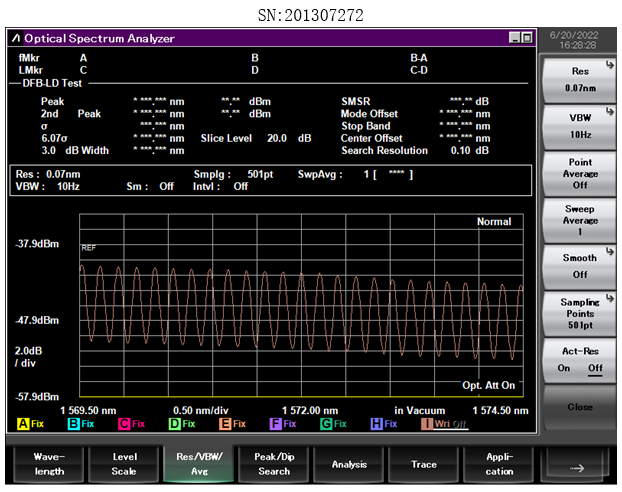Open the Sweep Average 1 setting
The width and height of the screenshot is (622, 492).
pyautogui.click(x=580, y=219)
